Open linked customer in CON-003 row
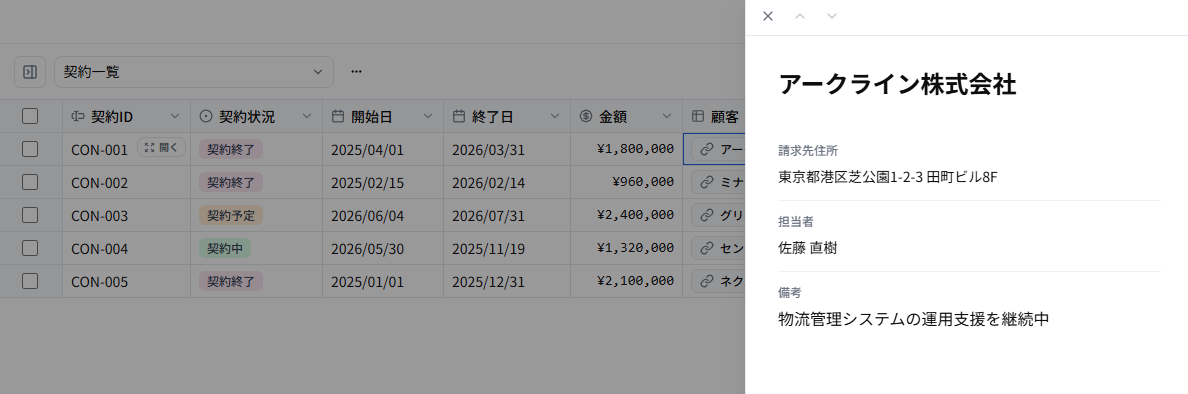Image resolution: width=1188 pixels, height=394 pixels. coord(718,215)
